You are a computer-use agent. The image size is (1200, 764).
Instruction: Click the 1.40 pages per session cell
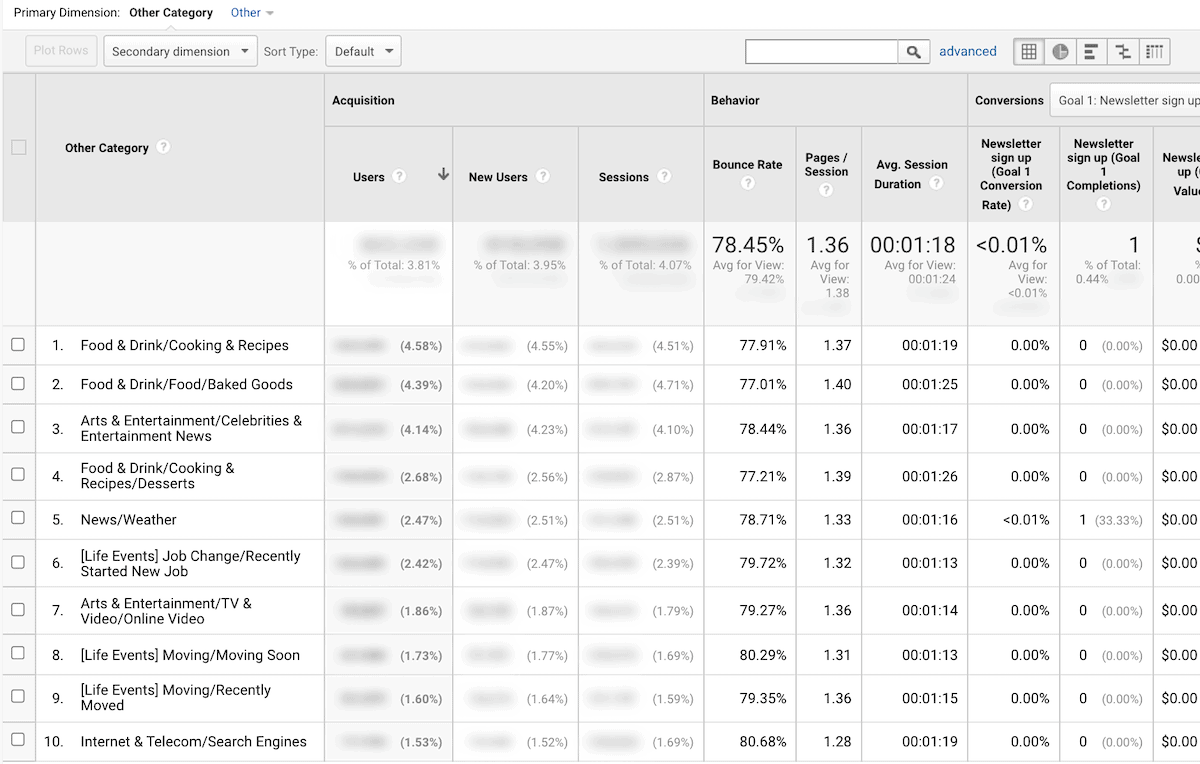pos(837,384)
